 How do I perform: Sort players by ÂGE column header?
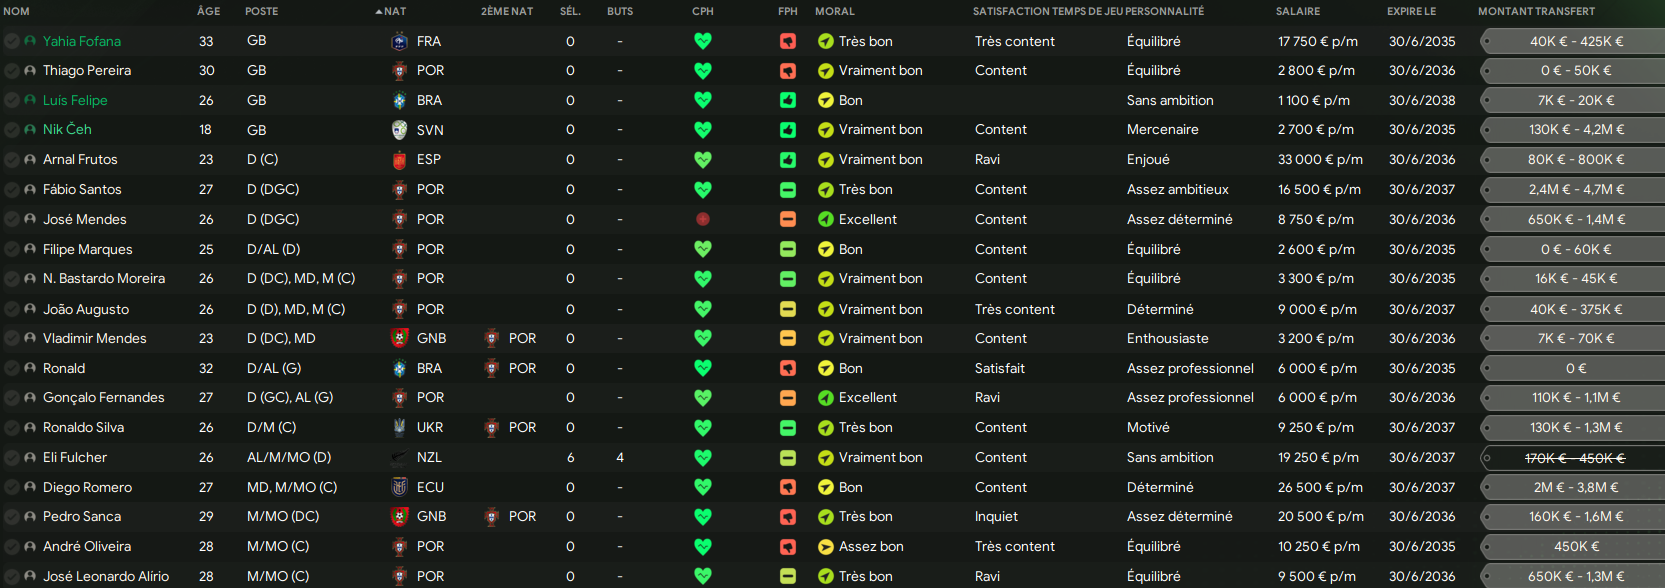tap(209, 11)
